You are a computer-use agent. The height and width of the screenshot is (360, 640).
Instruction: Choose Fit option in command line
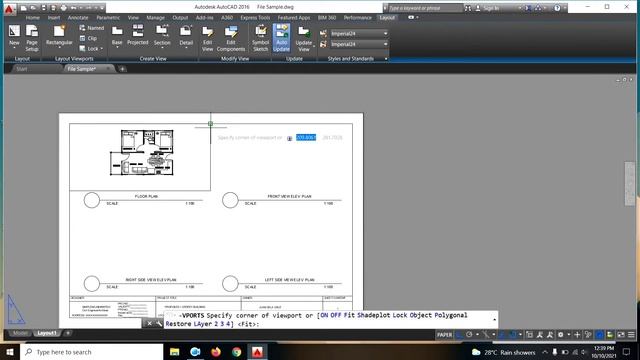(x=349, y=315)
